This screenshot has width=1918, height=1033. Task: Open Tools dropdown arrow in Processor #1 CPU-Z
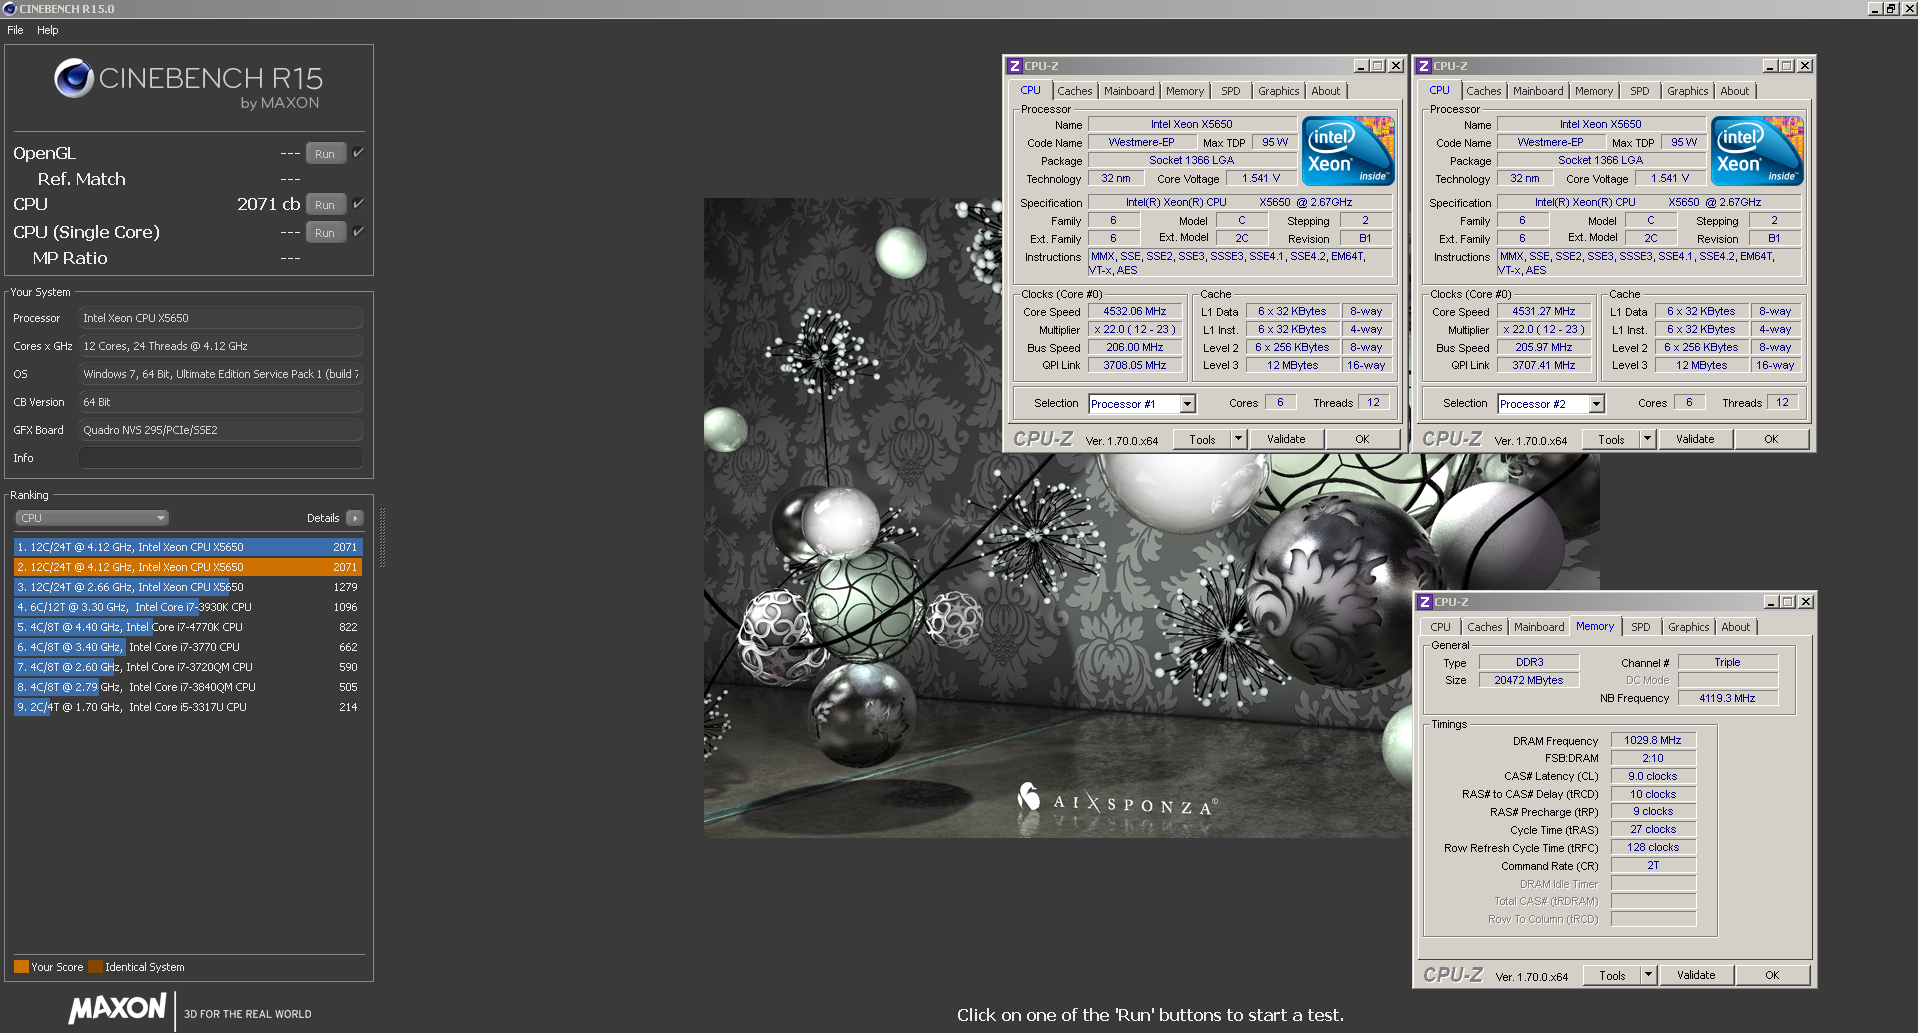[1238, 439]
